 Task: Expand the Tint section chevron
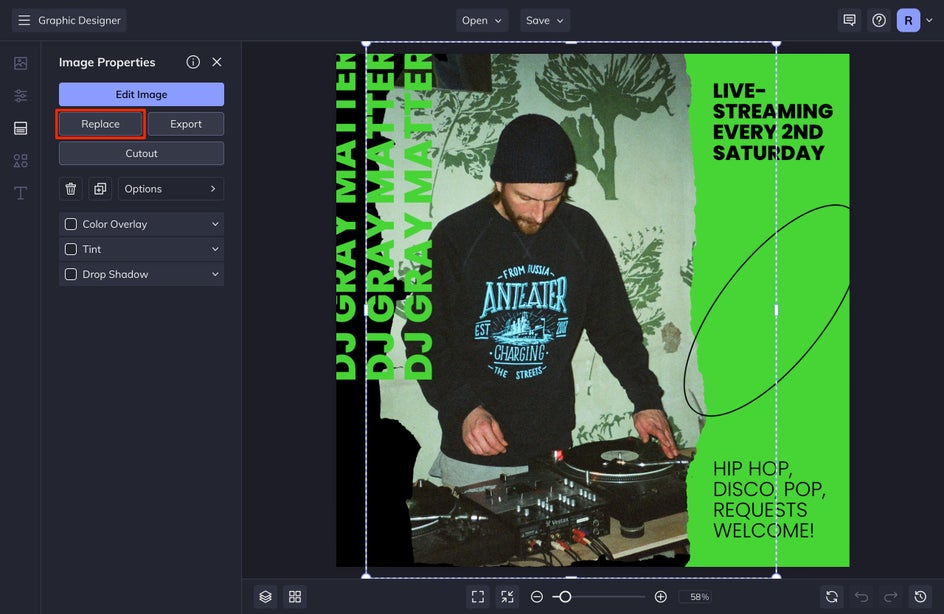click(215, 249)
